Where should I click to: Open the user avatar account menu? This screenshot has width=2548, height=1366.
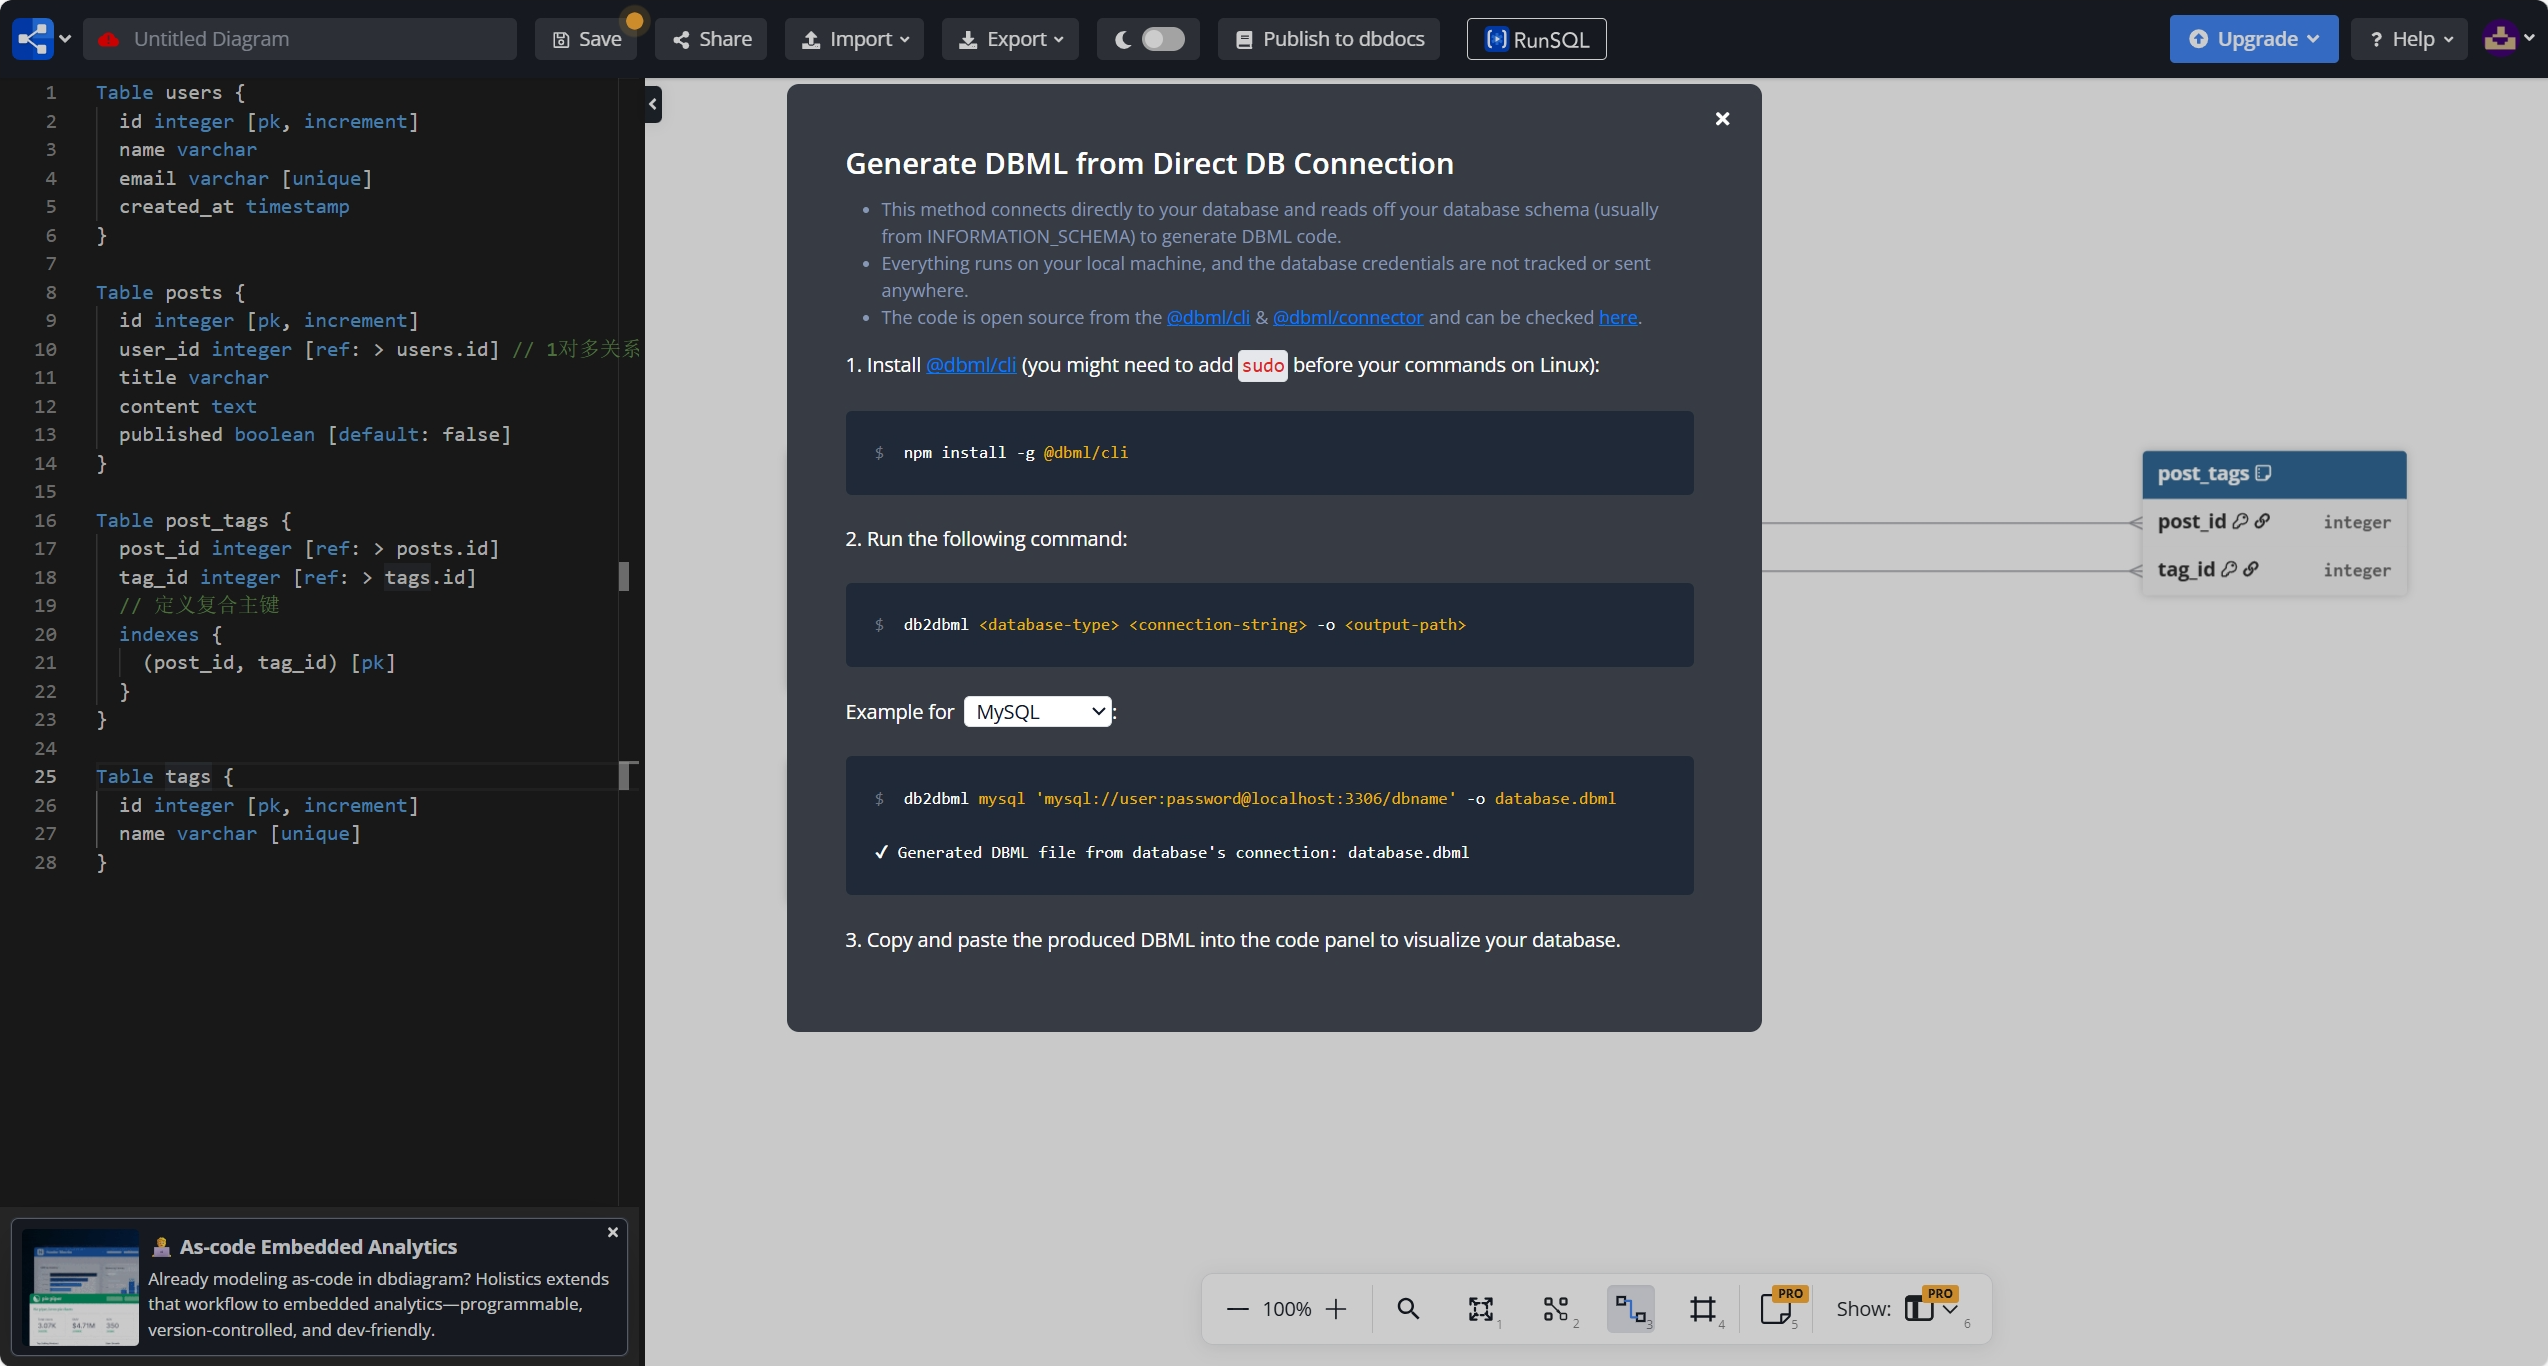[x=2509, y=39]
